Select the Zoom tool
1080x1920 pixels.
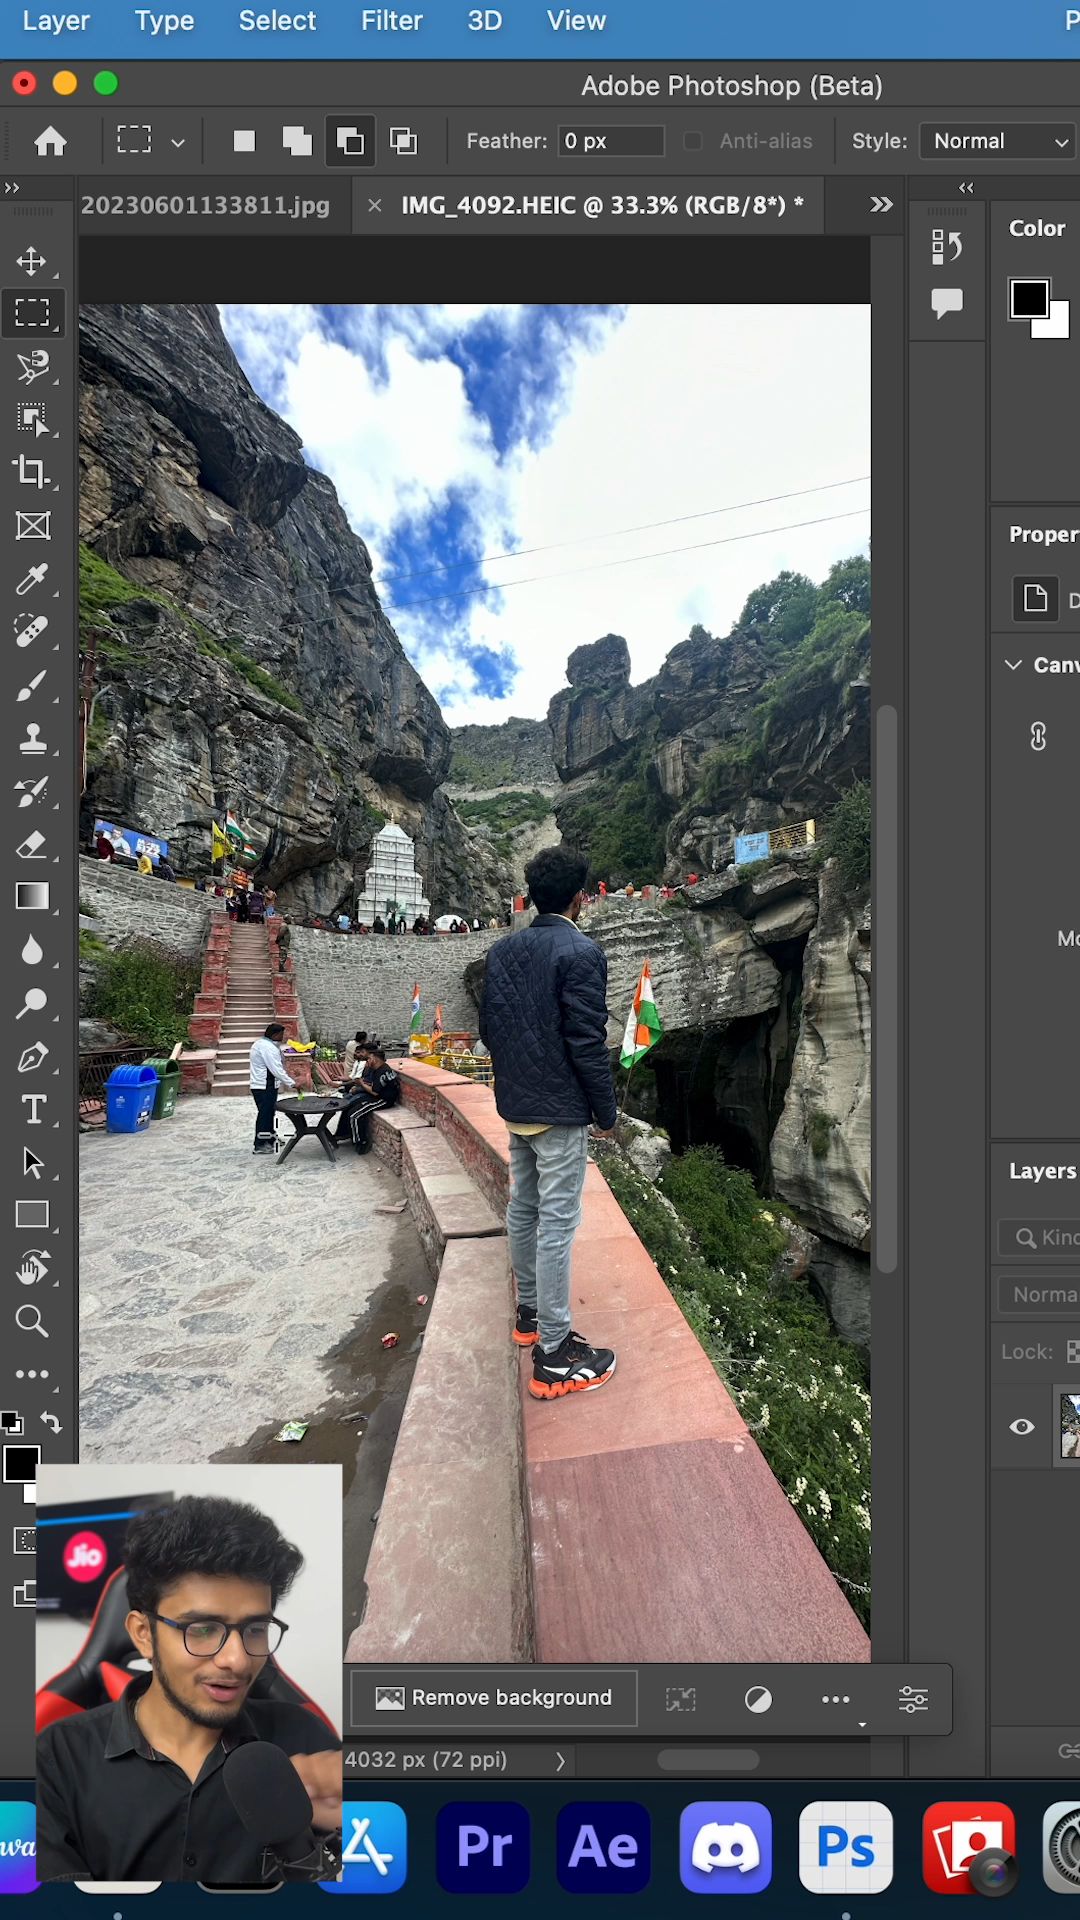click(x=32, y=1322)
